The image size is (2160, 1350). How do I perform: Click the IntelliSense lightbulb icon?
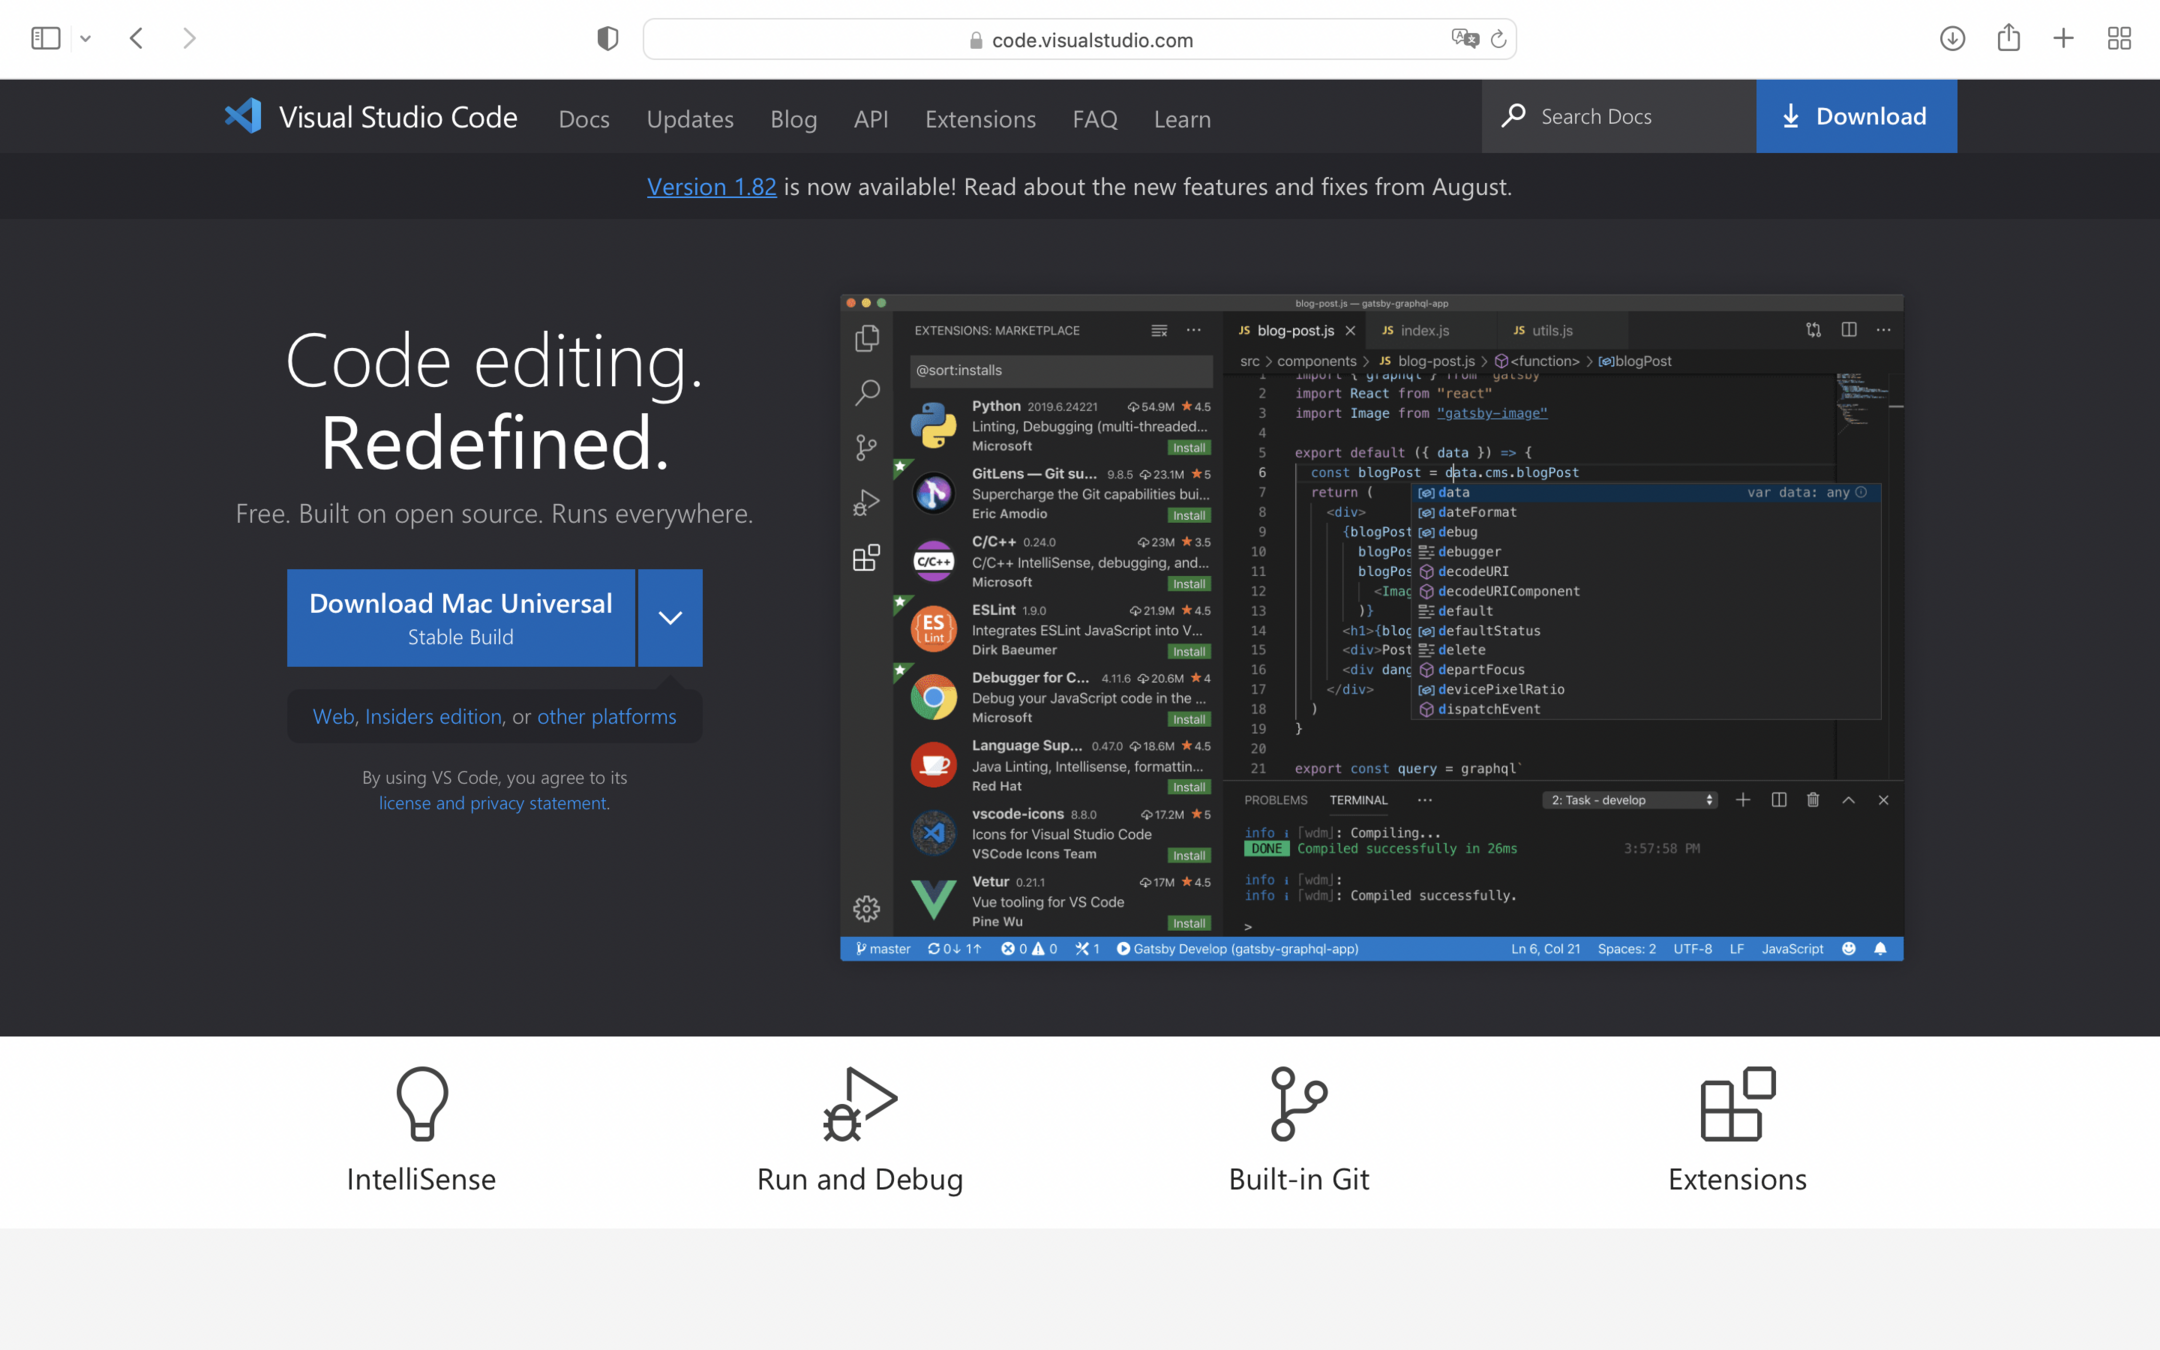coord(421,1103)
